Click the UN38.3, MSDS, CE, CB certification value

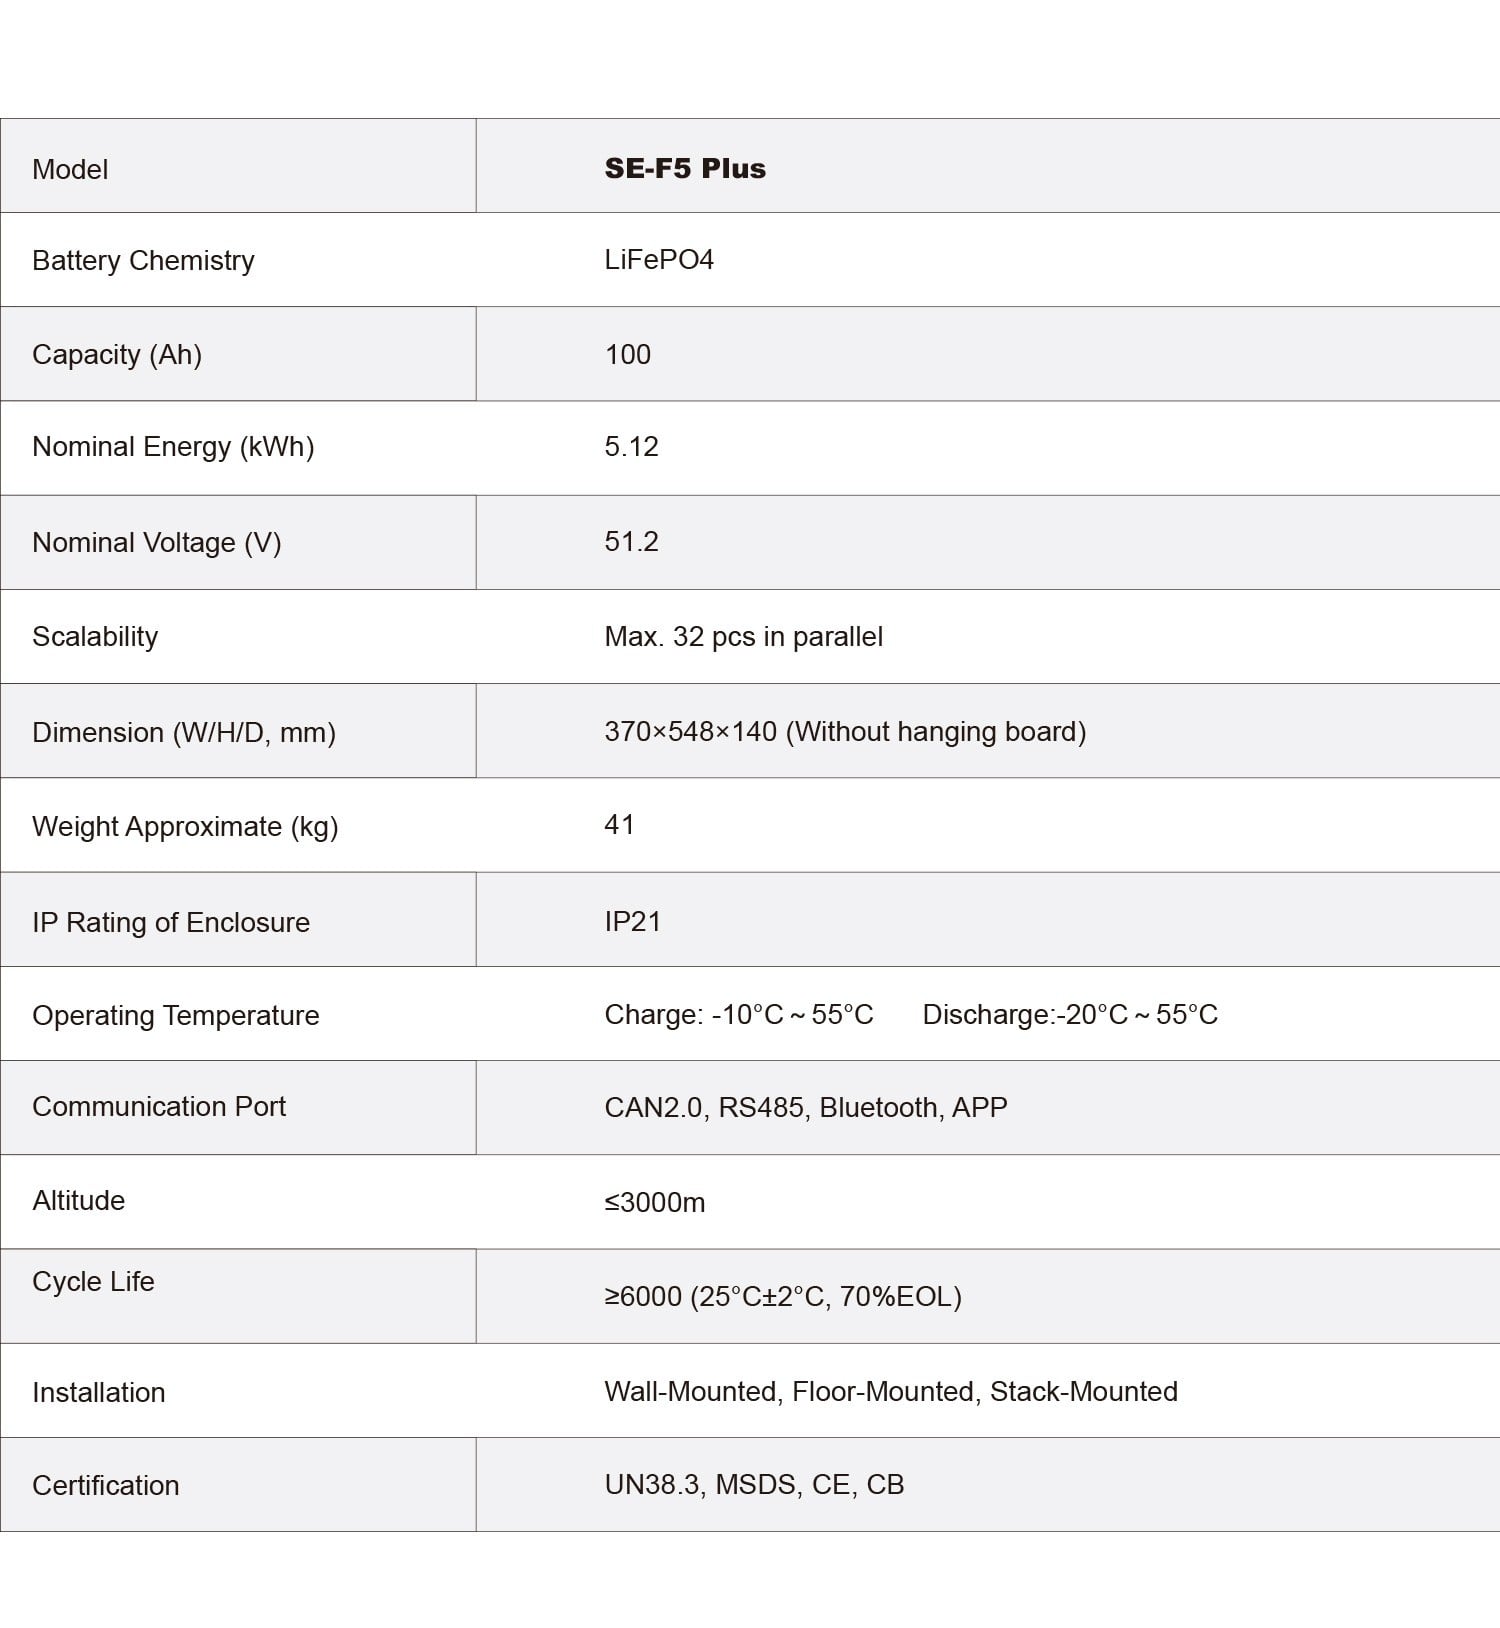(x=754, y=1485)
